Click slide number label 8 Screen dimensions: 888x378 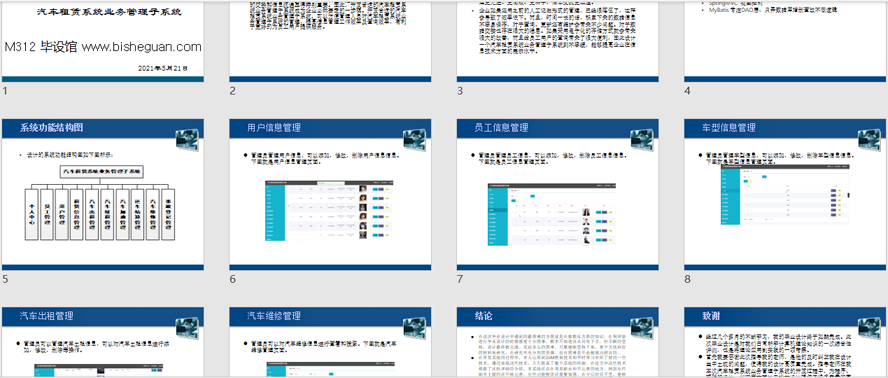click(x=688, y=279)
